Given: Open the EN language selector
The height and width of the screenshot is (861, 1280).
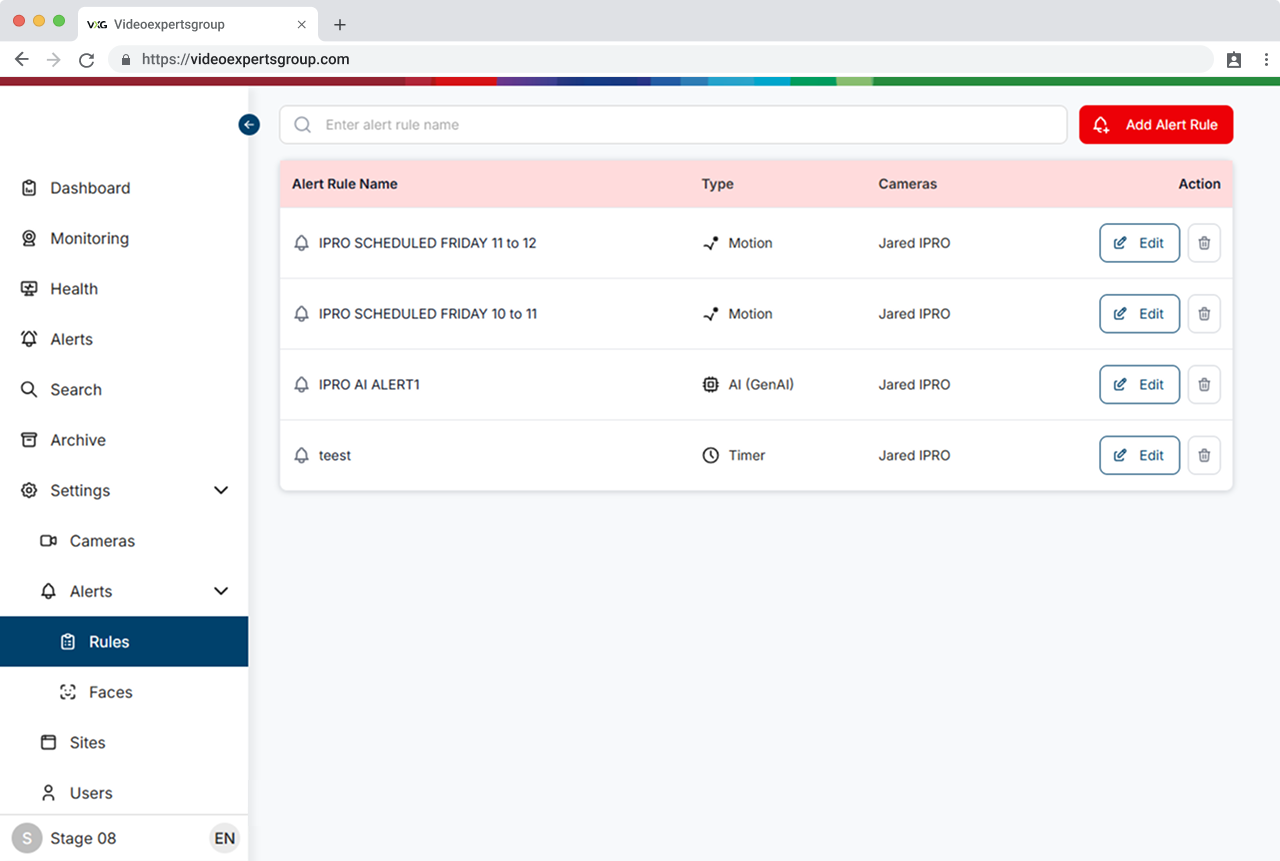Looking at the screenshot, I should coord(225,838).
